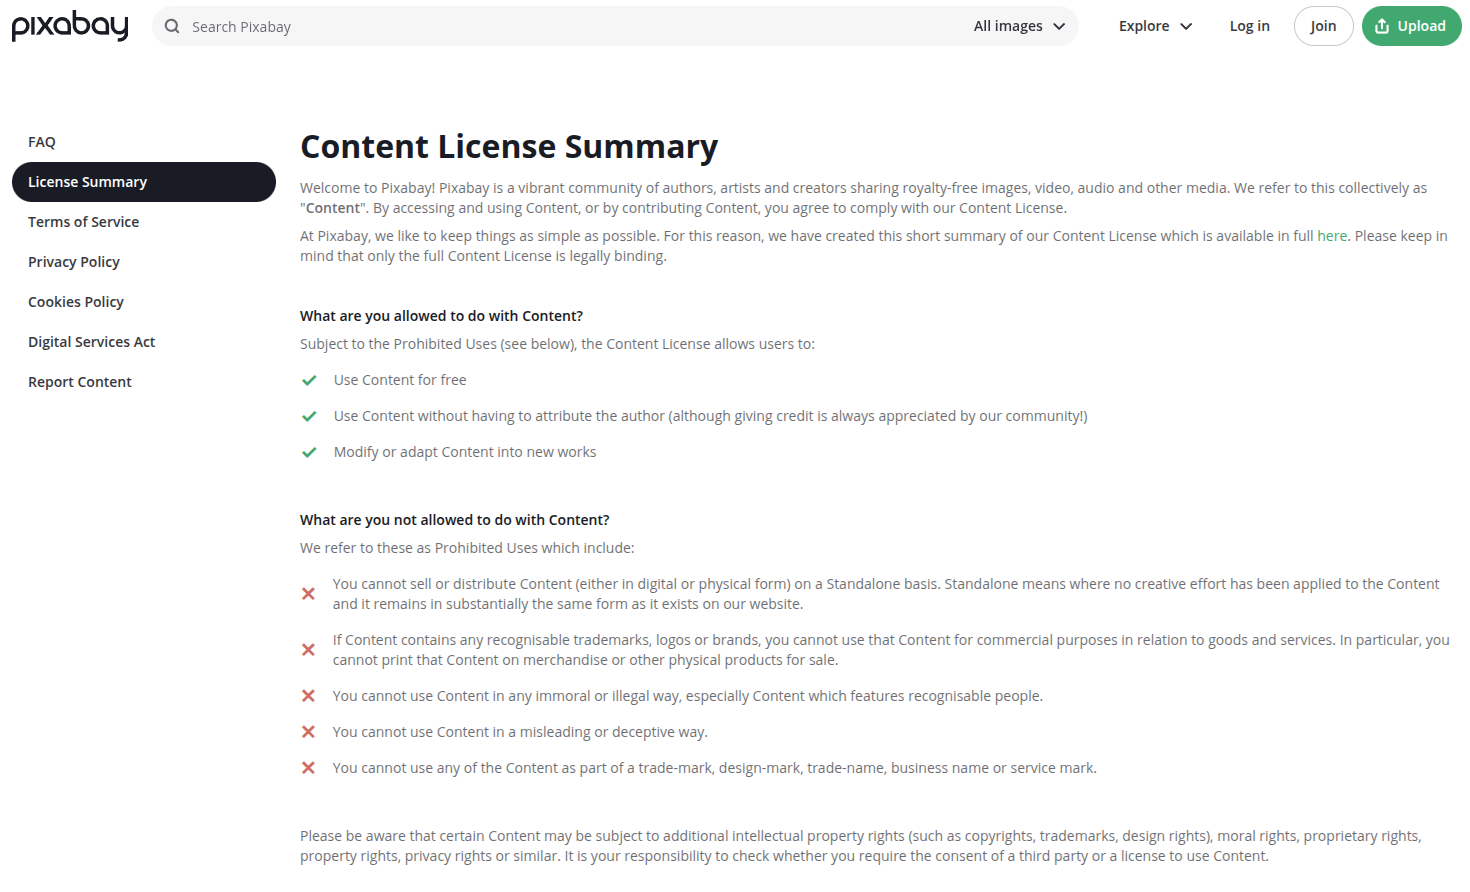Screen dimensions: 1470x892
Task: Select Digital Services Act sidebar item
Action: coord(92,342)
